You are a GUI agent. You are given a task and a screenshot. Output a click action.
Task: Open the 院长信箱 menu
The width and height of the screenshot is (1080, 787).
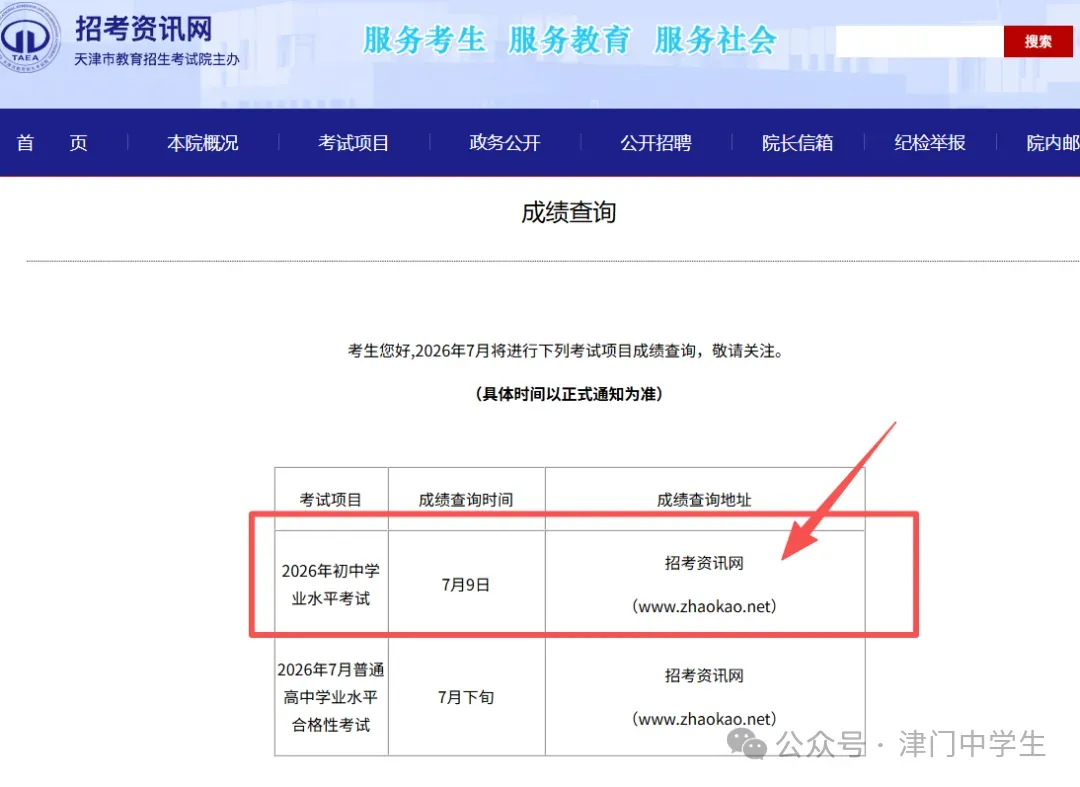coord(798,143)
